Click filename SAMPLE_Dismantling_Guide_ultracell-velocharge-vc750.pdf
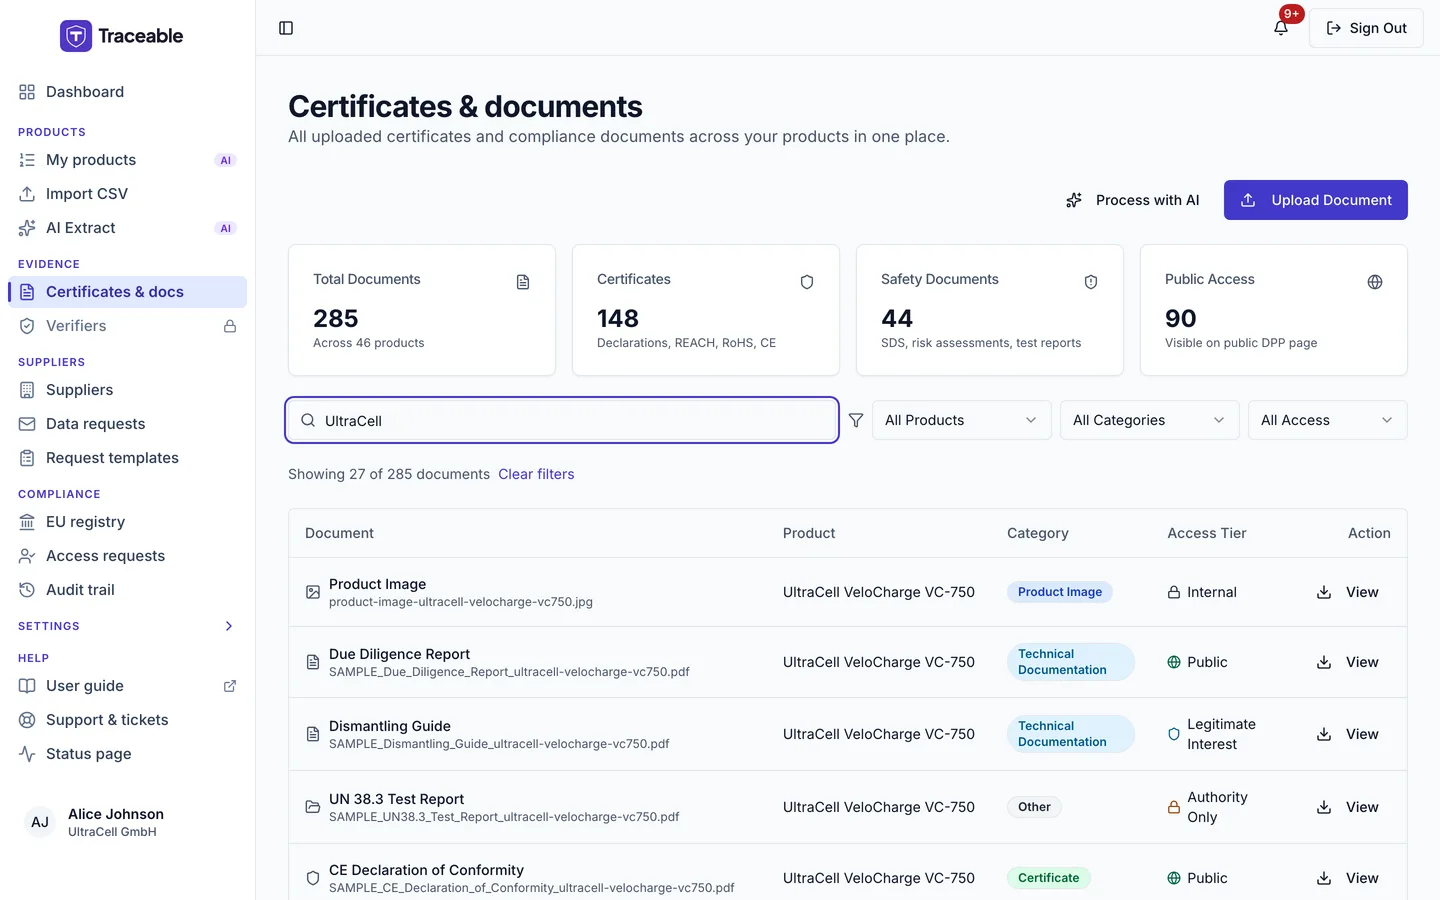The width and height of the screenshot is (1440, 900). pos(499,744)
